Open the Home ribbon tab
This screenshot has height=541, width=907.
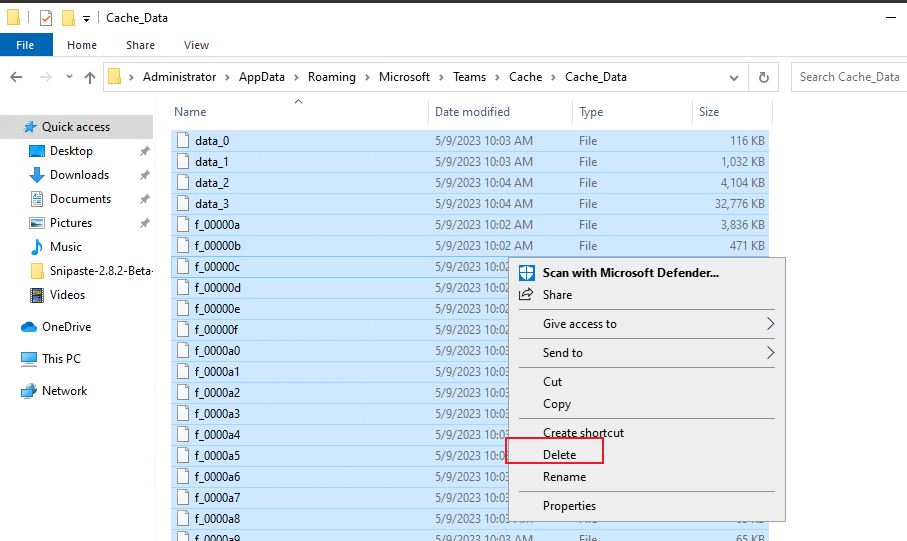[82, 45]
